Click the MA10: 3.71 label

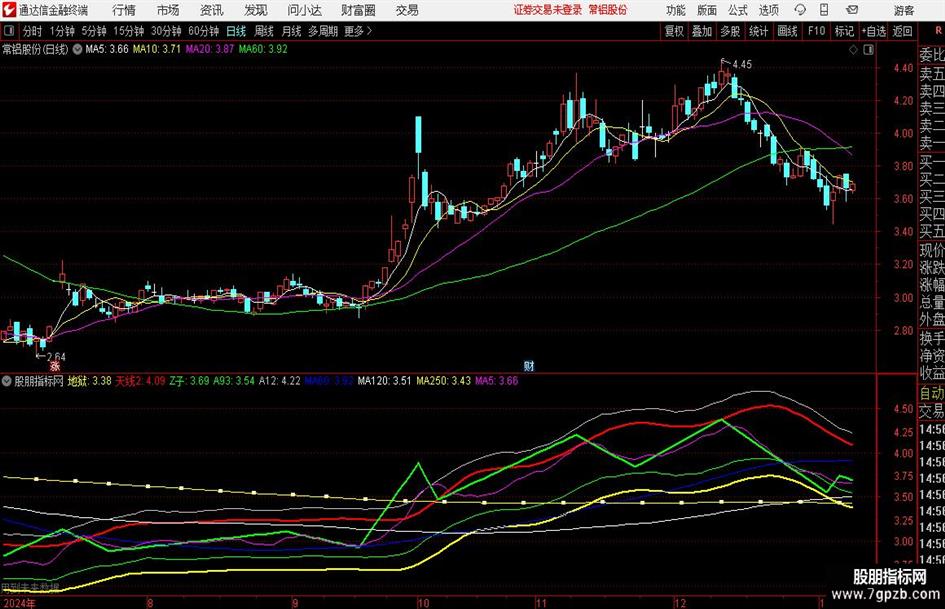click(157, 49)
